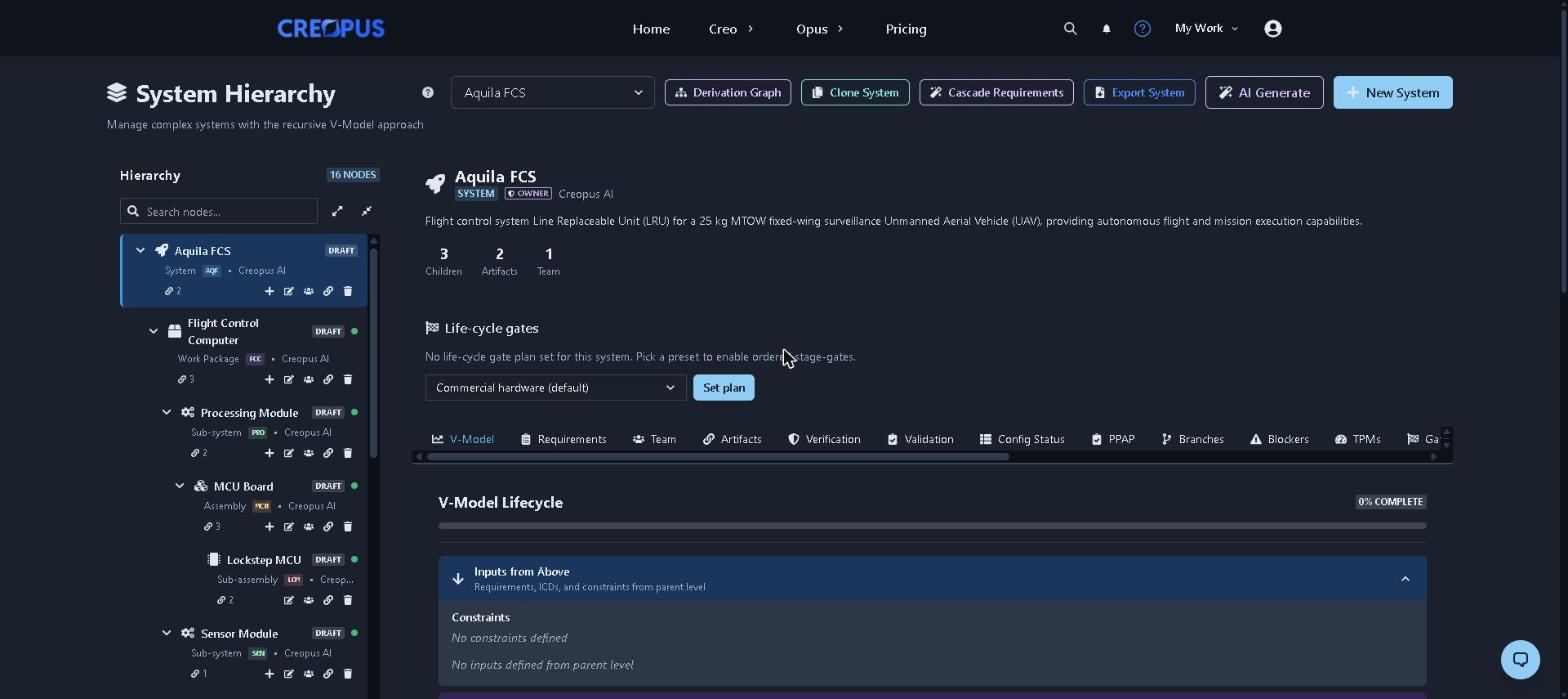Delete the Aquila FCS node
This screenshot has width=1568, height=699.
[x=348, y=291]
